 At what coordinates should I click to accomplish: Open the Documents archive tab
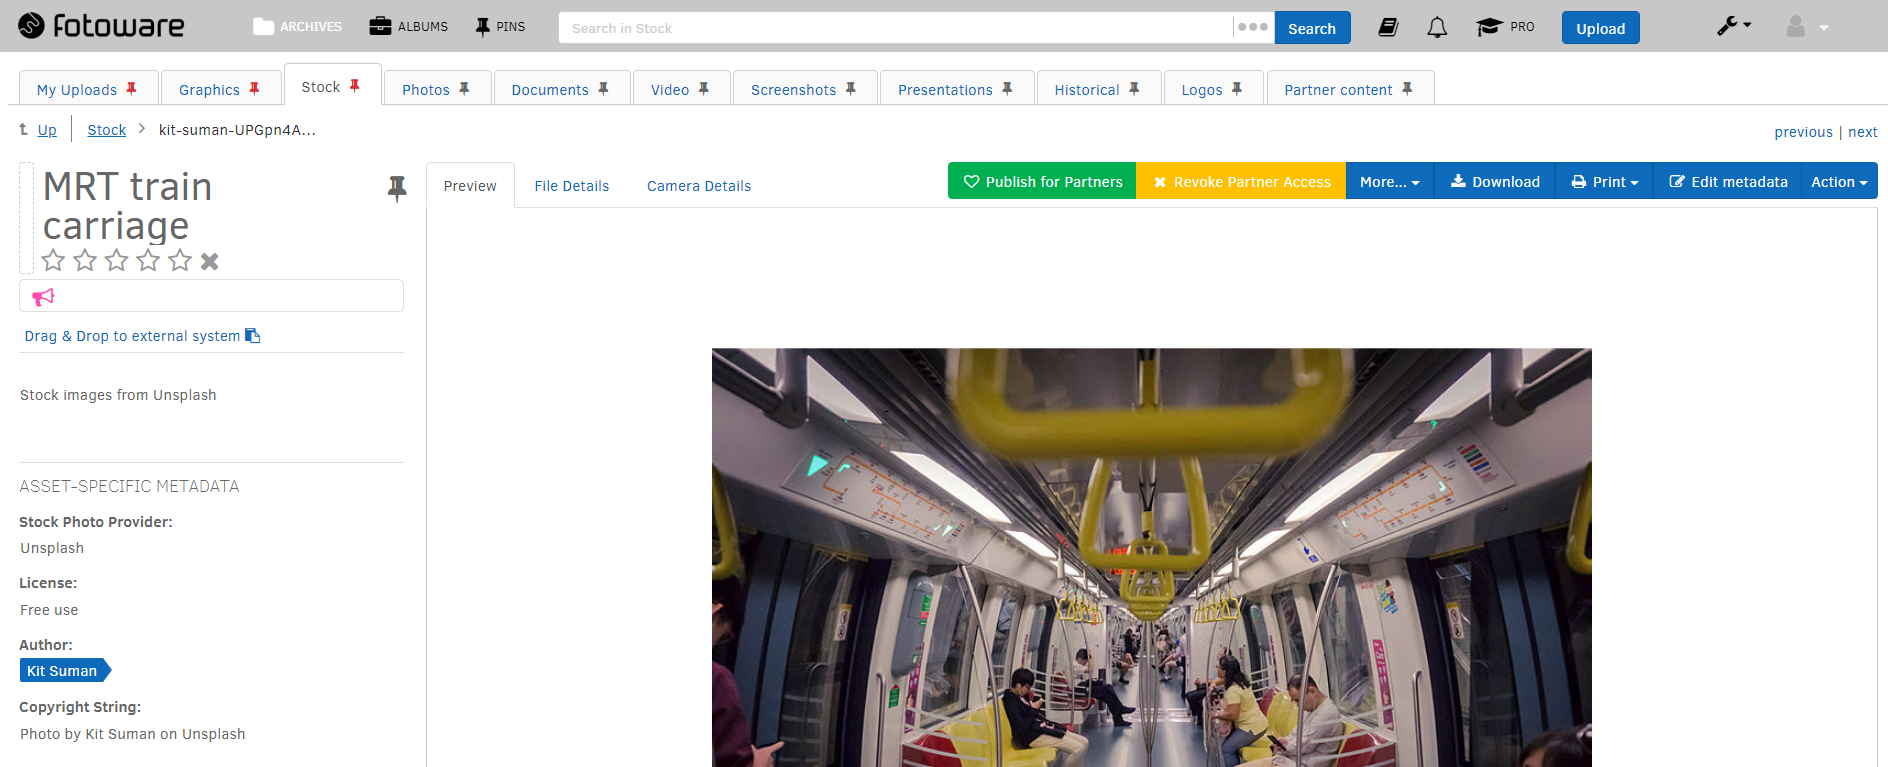coord(550,89)
